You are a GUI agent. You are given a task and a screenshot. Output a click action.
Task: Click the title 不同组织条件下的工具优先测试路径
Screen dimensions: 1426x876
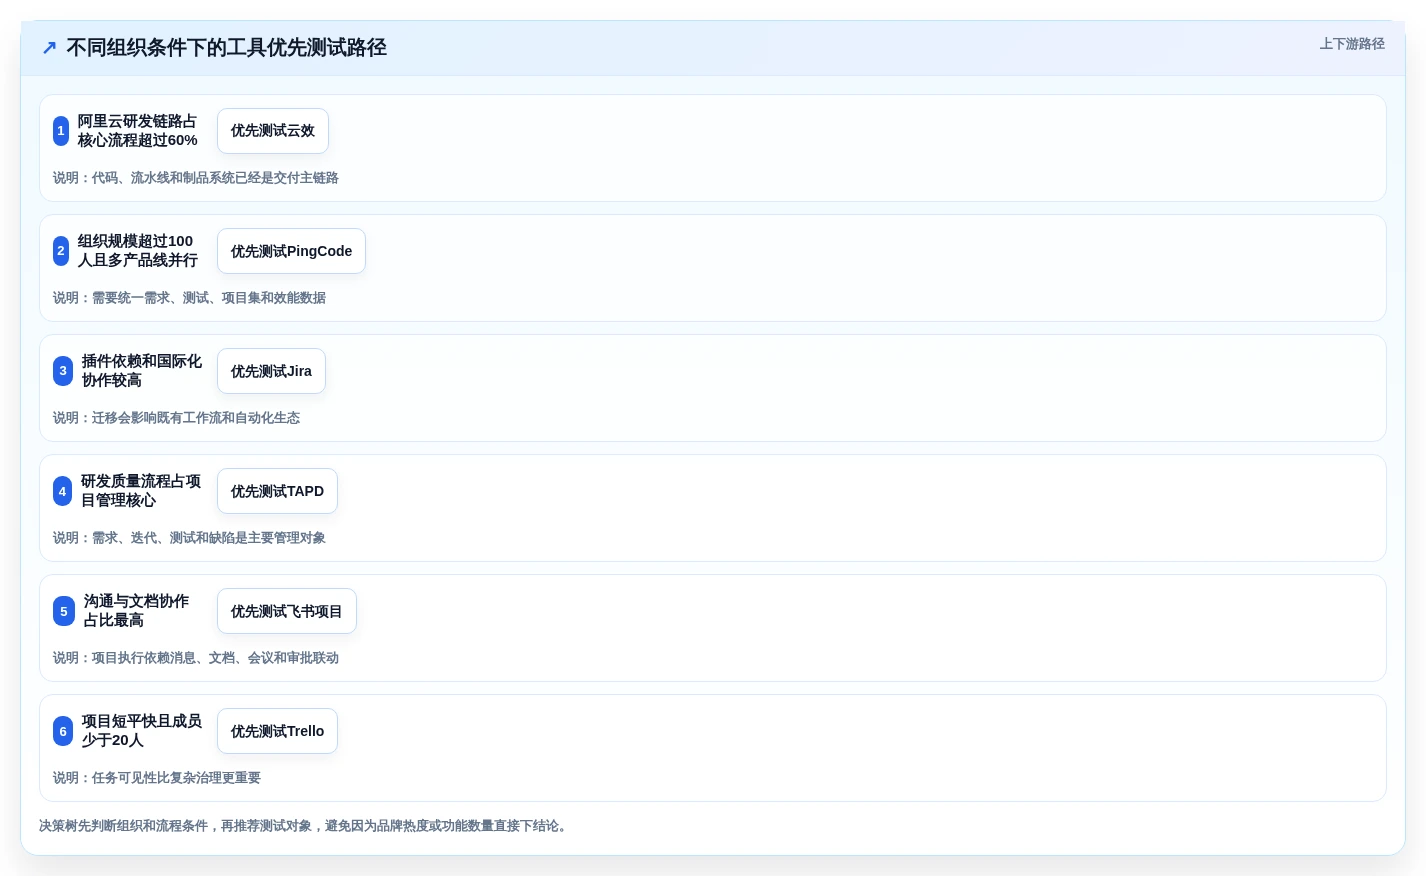click(x=226, y=48)
